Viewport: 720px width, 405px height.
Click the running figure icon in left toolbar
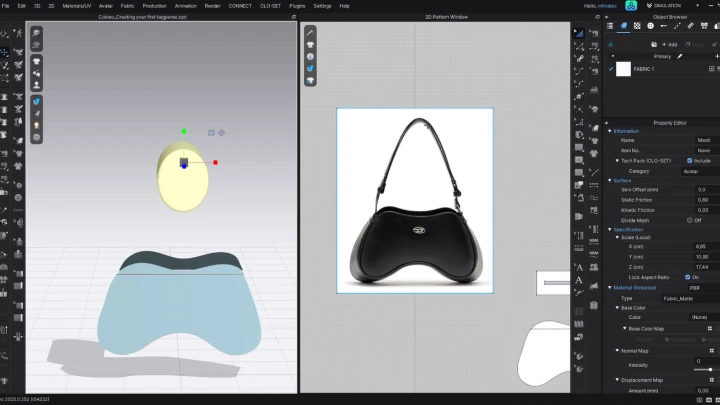coord(18,33)
